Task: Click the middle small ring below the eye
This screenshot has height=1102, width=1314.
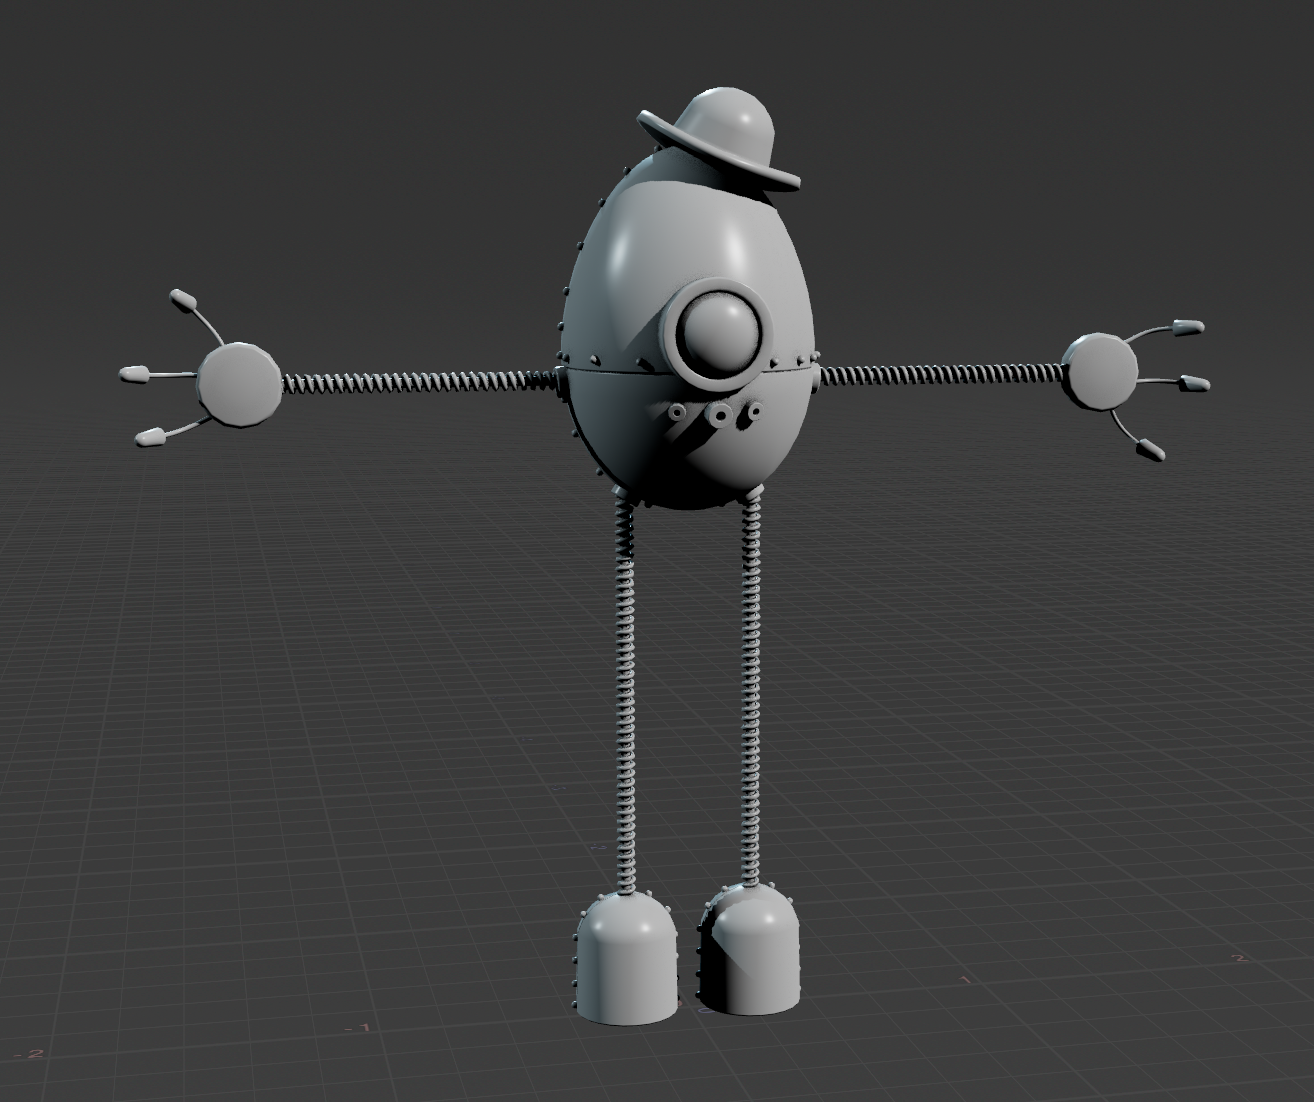Action: click(718, 413)
